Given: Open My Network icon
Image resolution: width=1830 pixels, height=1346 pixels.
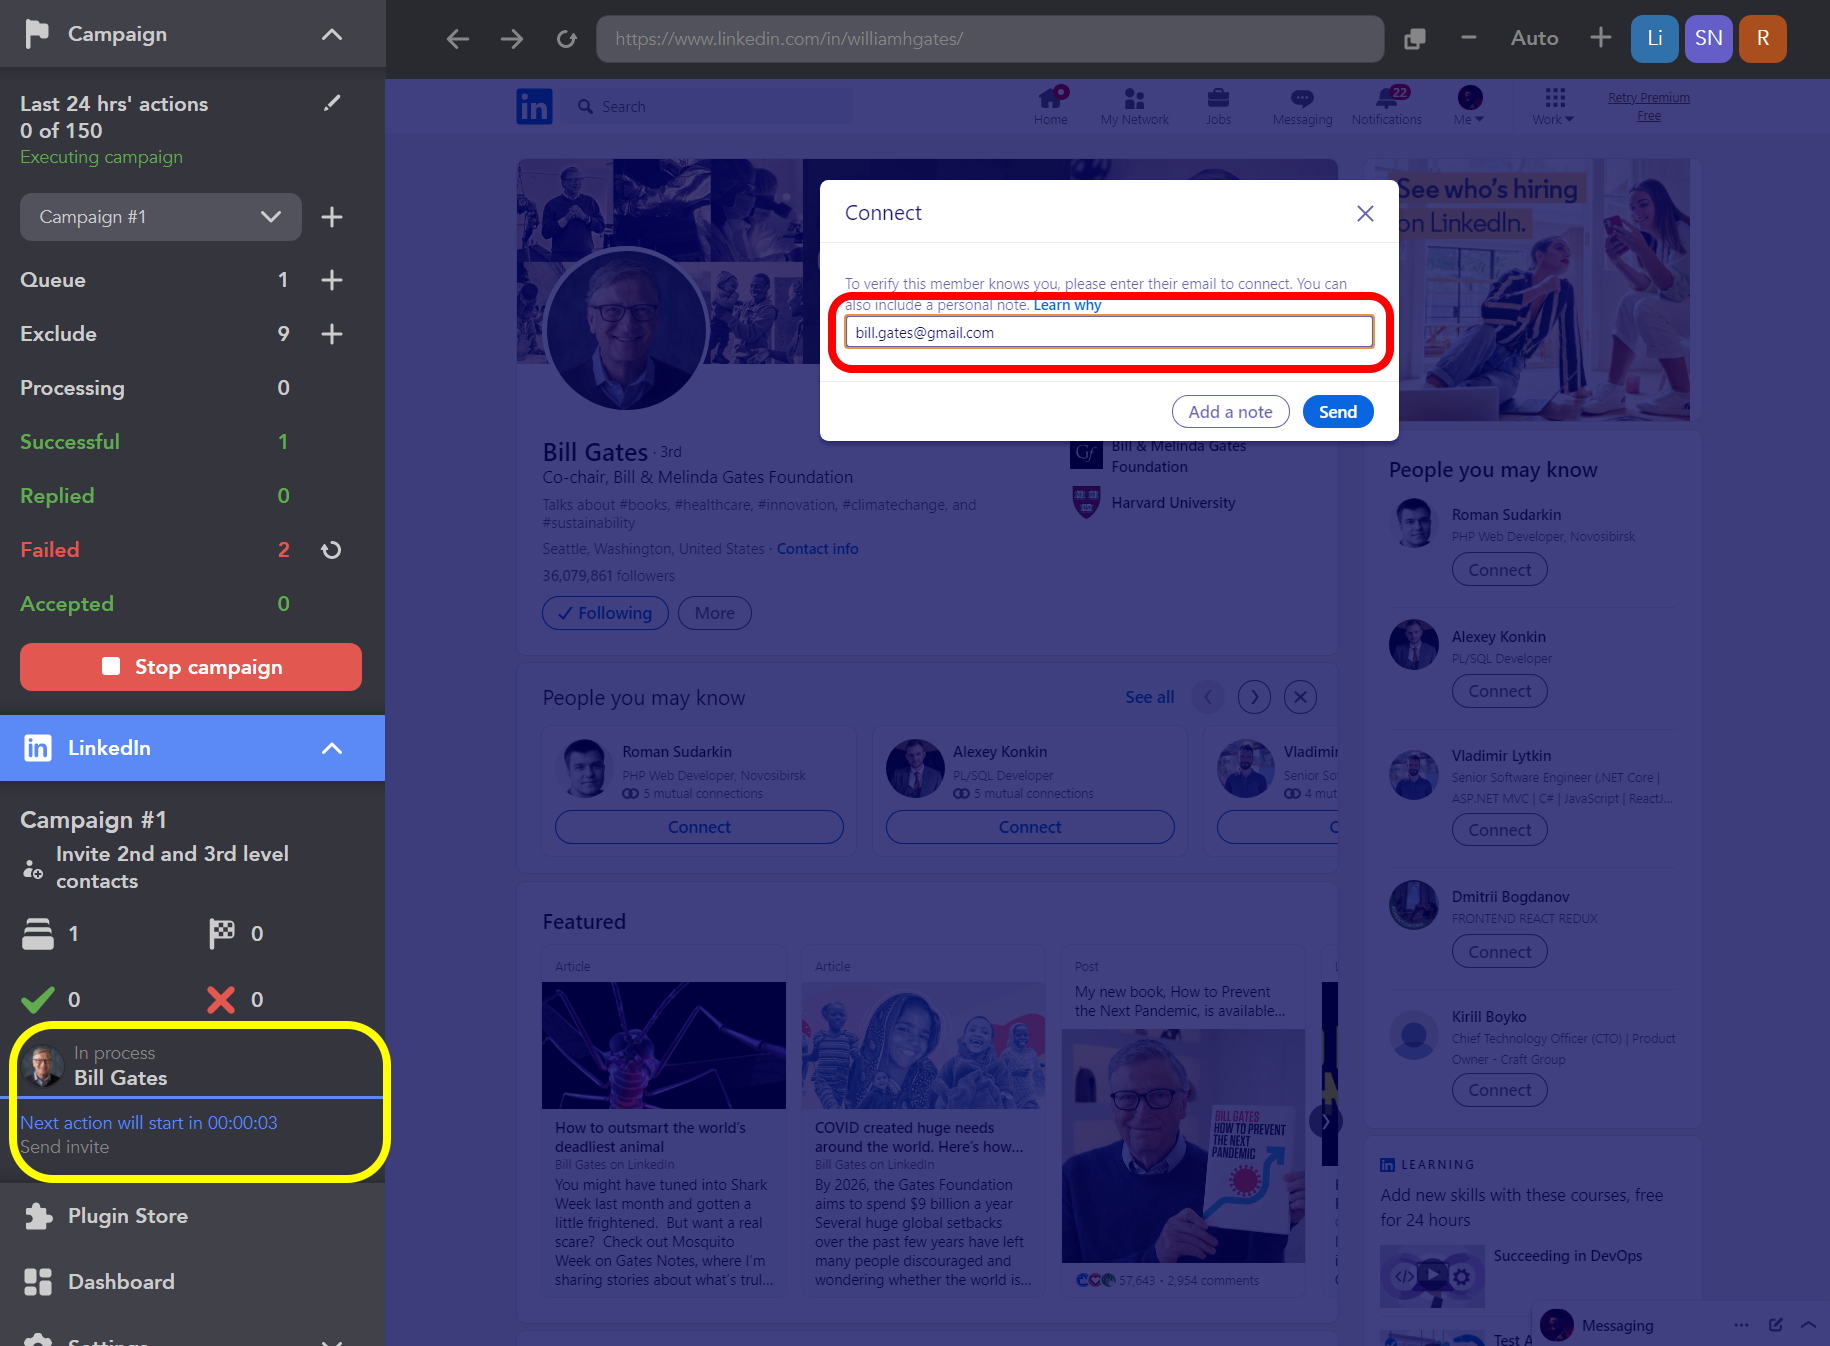Looking at the screenshot, I should pos(1134,106).
